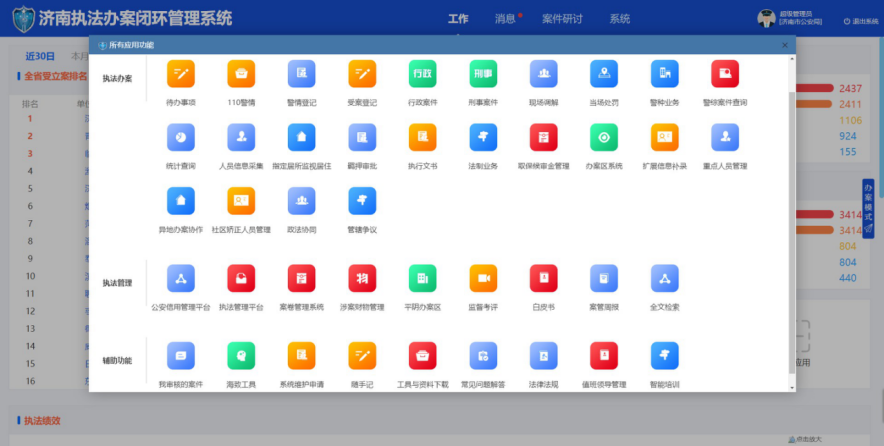Open the 办案区系统 icon
884x446 pixels.
tap(604, 138)
